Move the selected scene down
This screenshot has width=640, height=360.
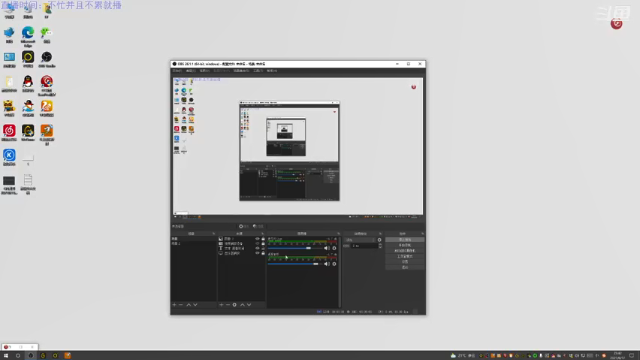(195, 305)
